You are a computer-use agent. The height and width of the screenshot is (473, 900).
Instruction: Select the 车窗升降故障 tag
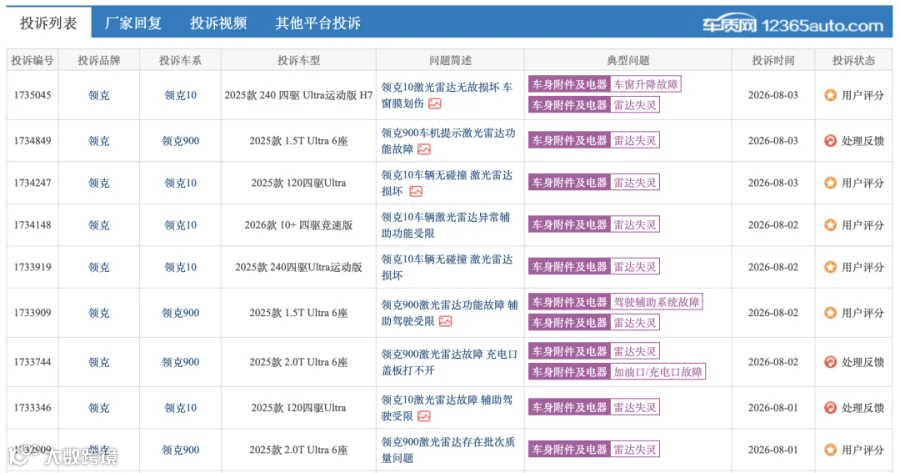[646, 84]
